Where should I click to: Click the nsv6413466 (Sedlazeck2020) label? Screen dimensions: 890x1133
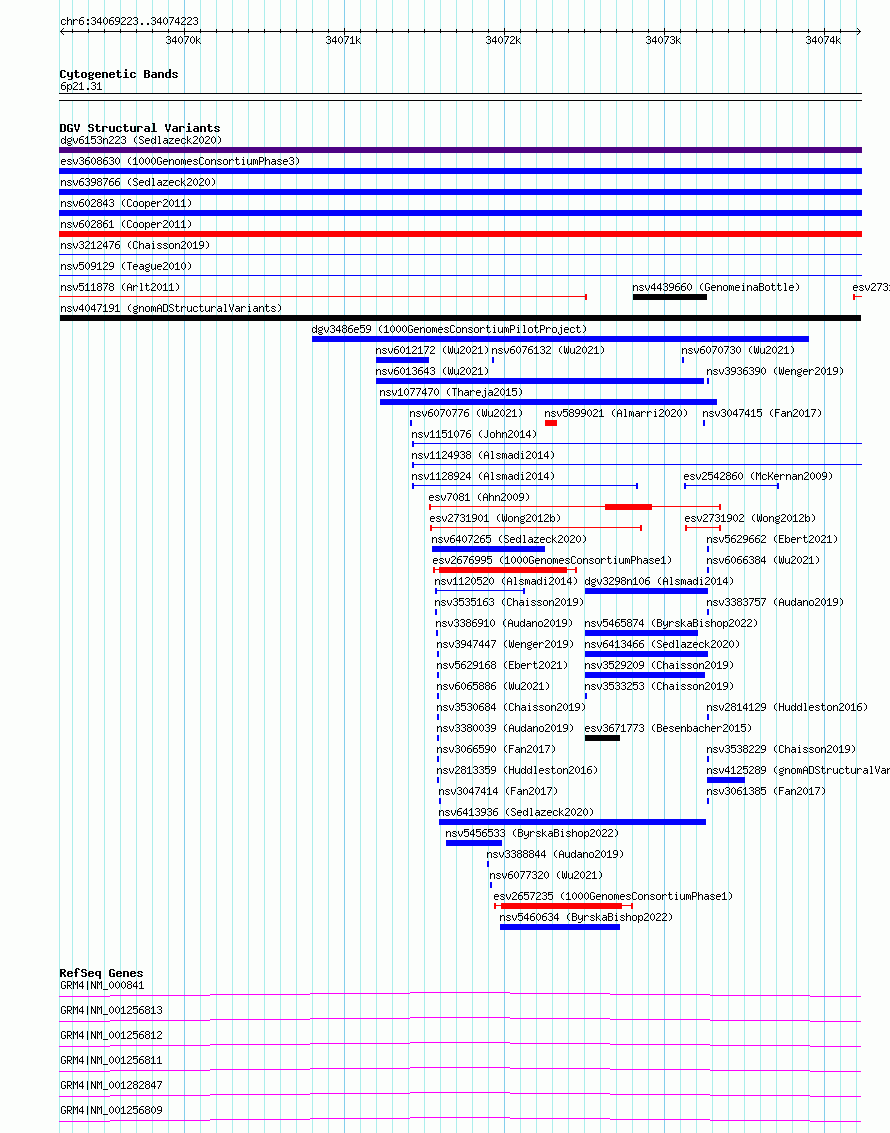(662, 643)
